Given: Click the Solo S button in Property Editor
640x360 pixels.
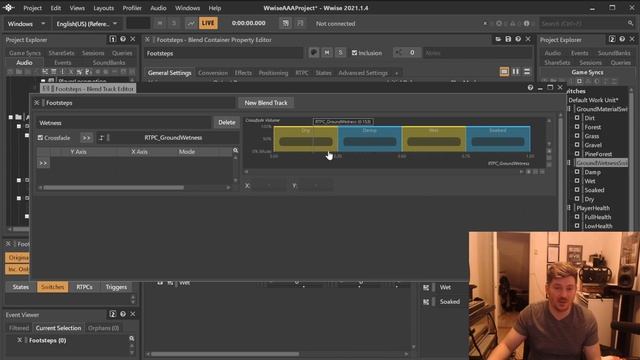Looking at the screenshot, I should click(340, 53).
